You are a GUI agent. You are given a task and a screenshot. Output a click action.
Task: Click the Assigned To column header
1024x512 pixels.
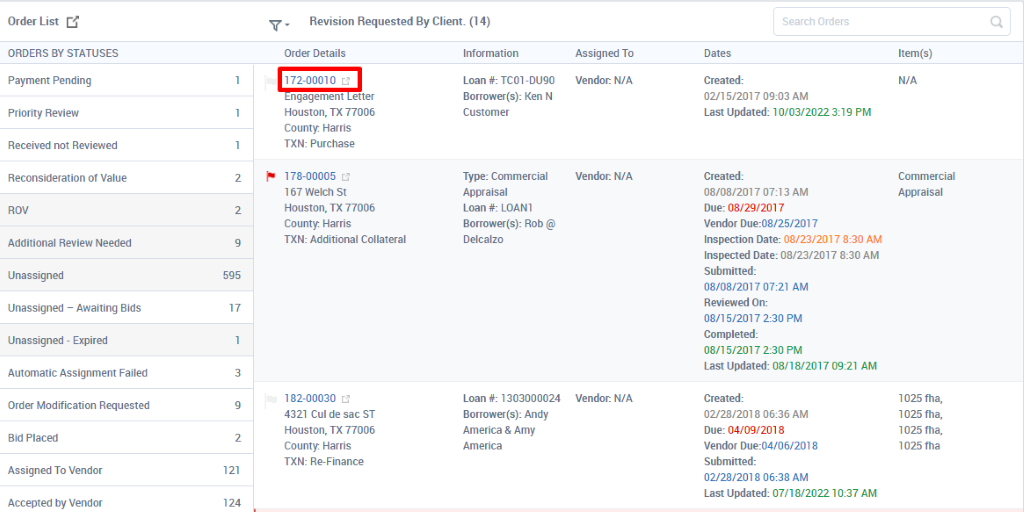coord(604,53)
